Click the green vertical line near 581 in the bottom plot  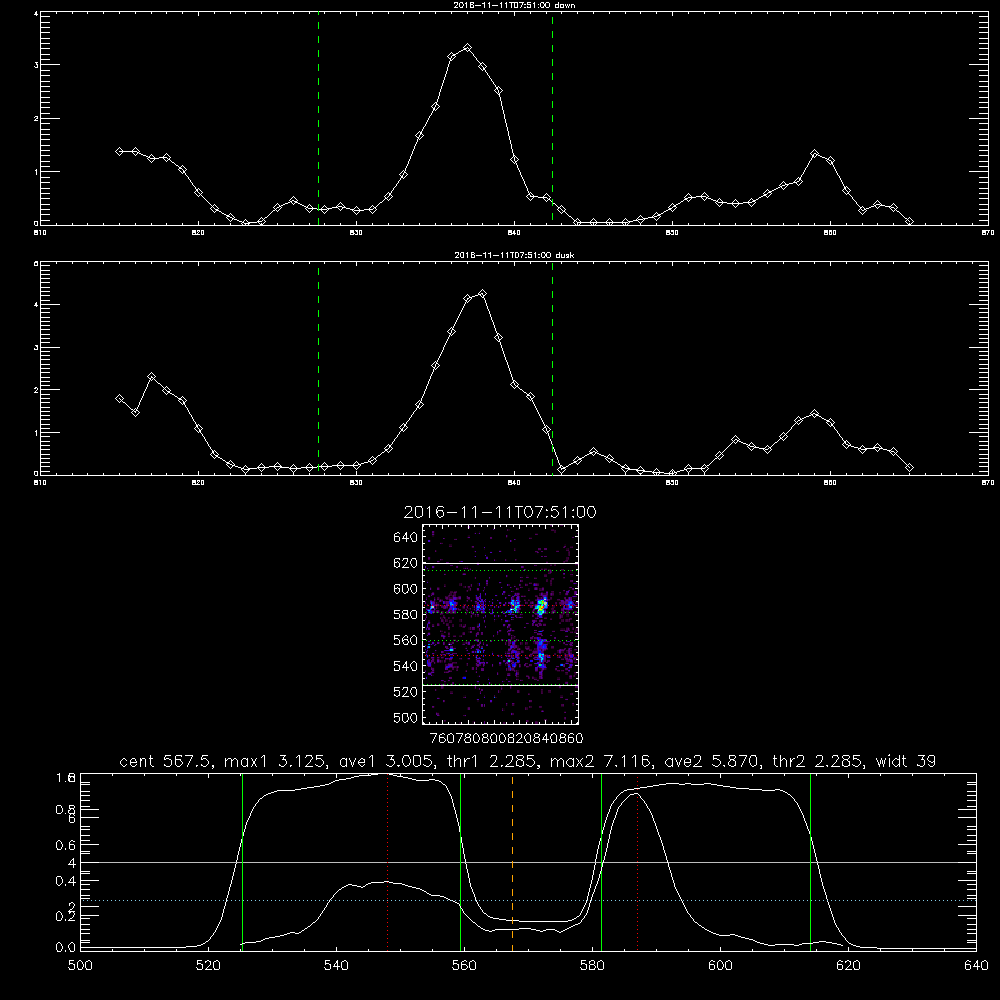pyautogui.click(x=601, y=862)
